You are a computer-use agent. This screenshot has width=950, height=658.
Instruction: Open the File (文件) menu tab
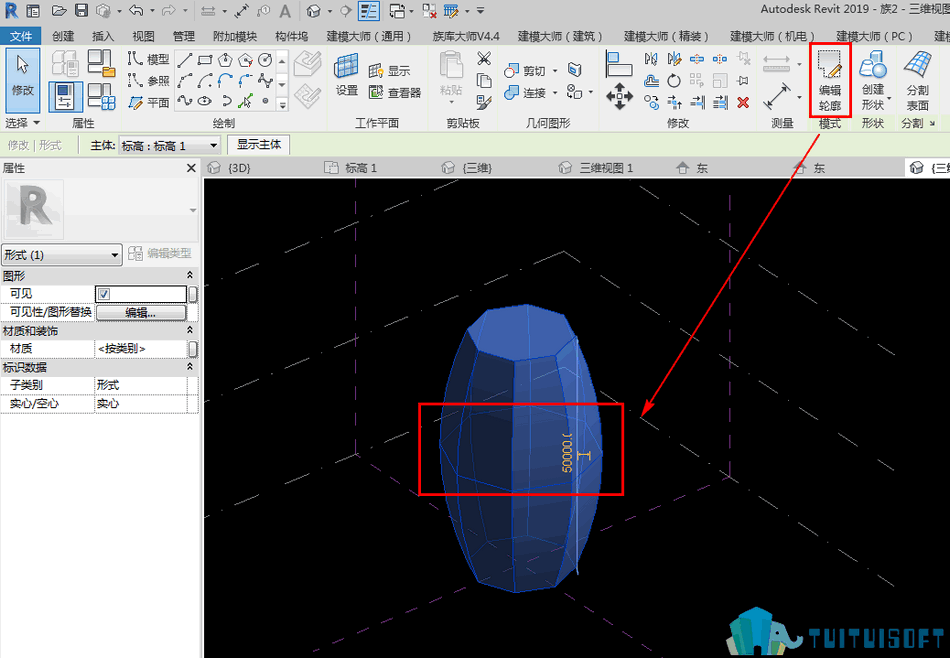21,36
